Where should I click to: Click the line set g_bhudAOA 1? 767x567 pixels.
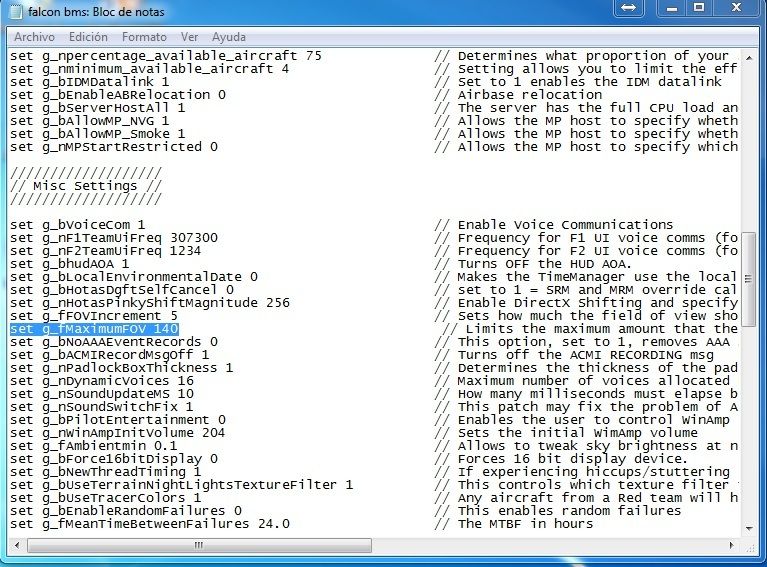69,264
